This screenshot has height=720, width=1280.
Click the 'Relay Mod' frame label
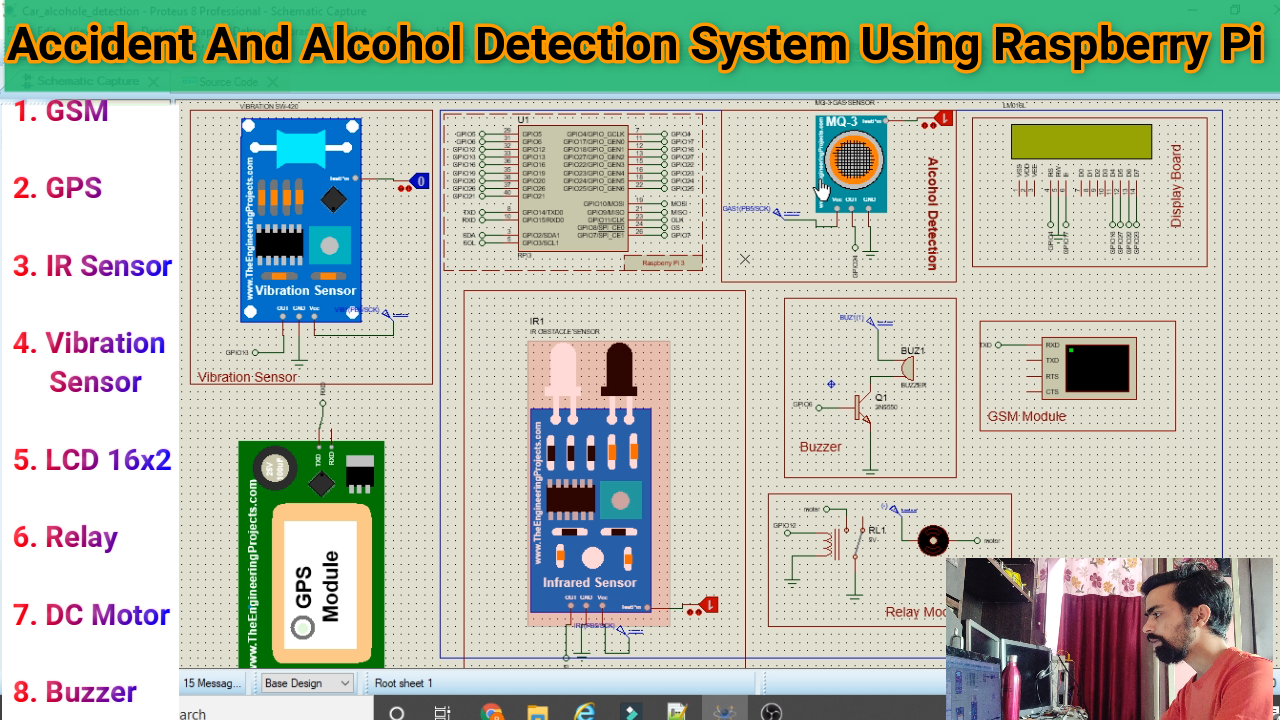(x=916, y=612)
